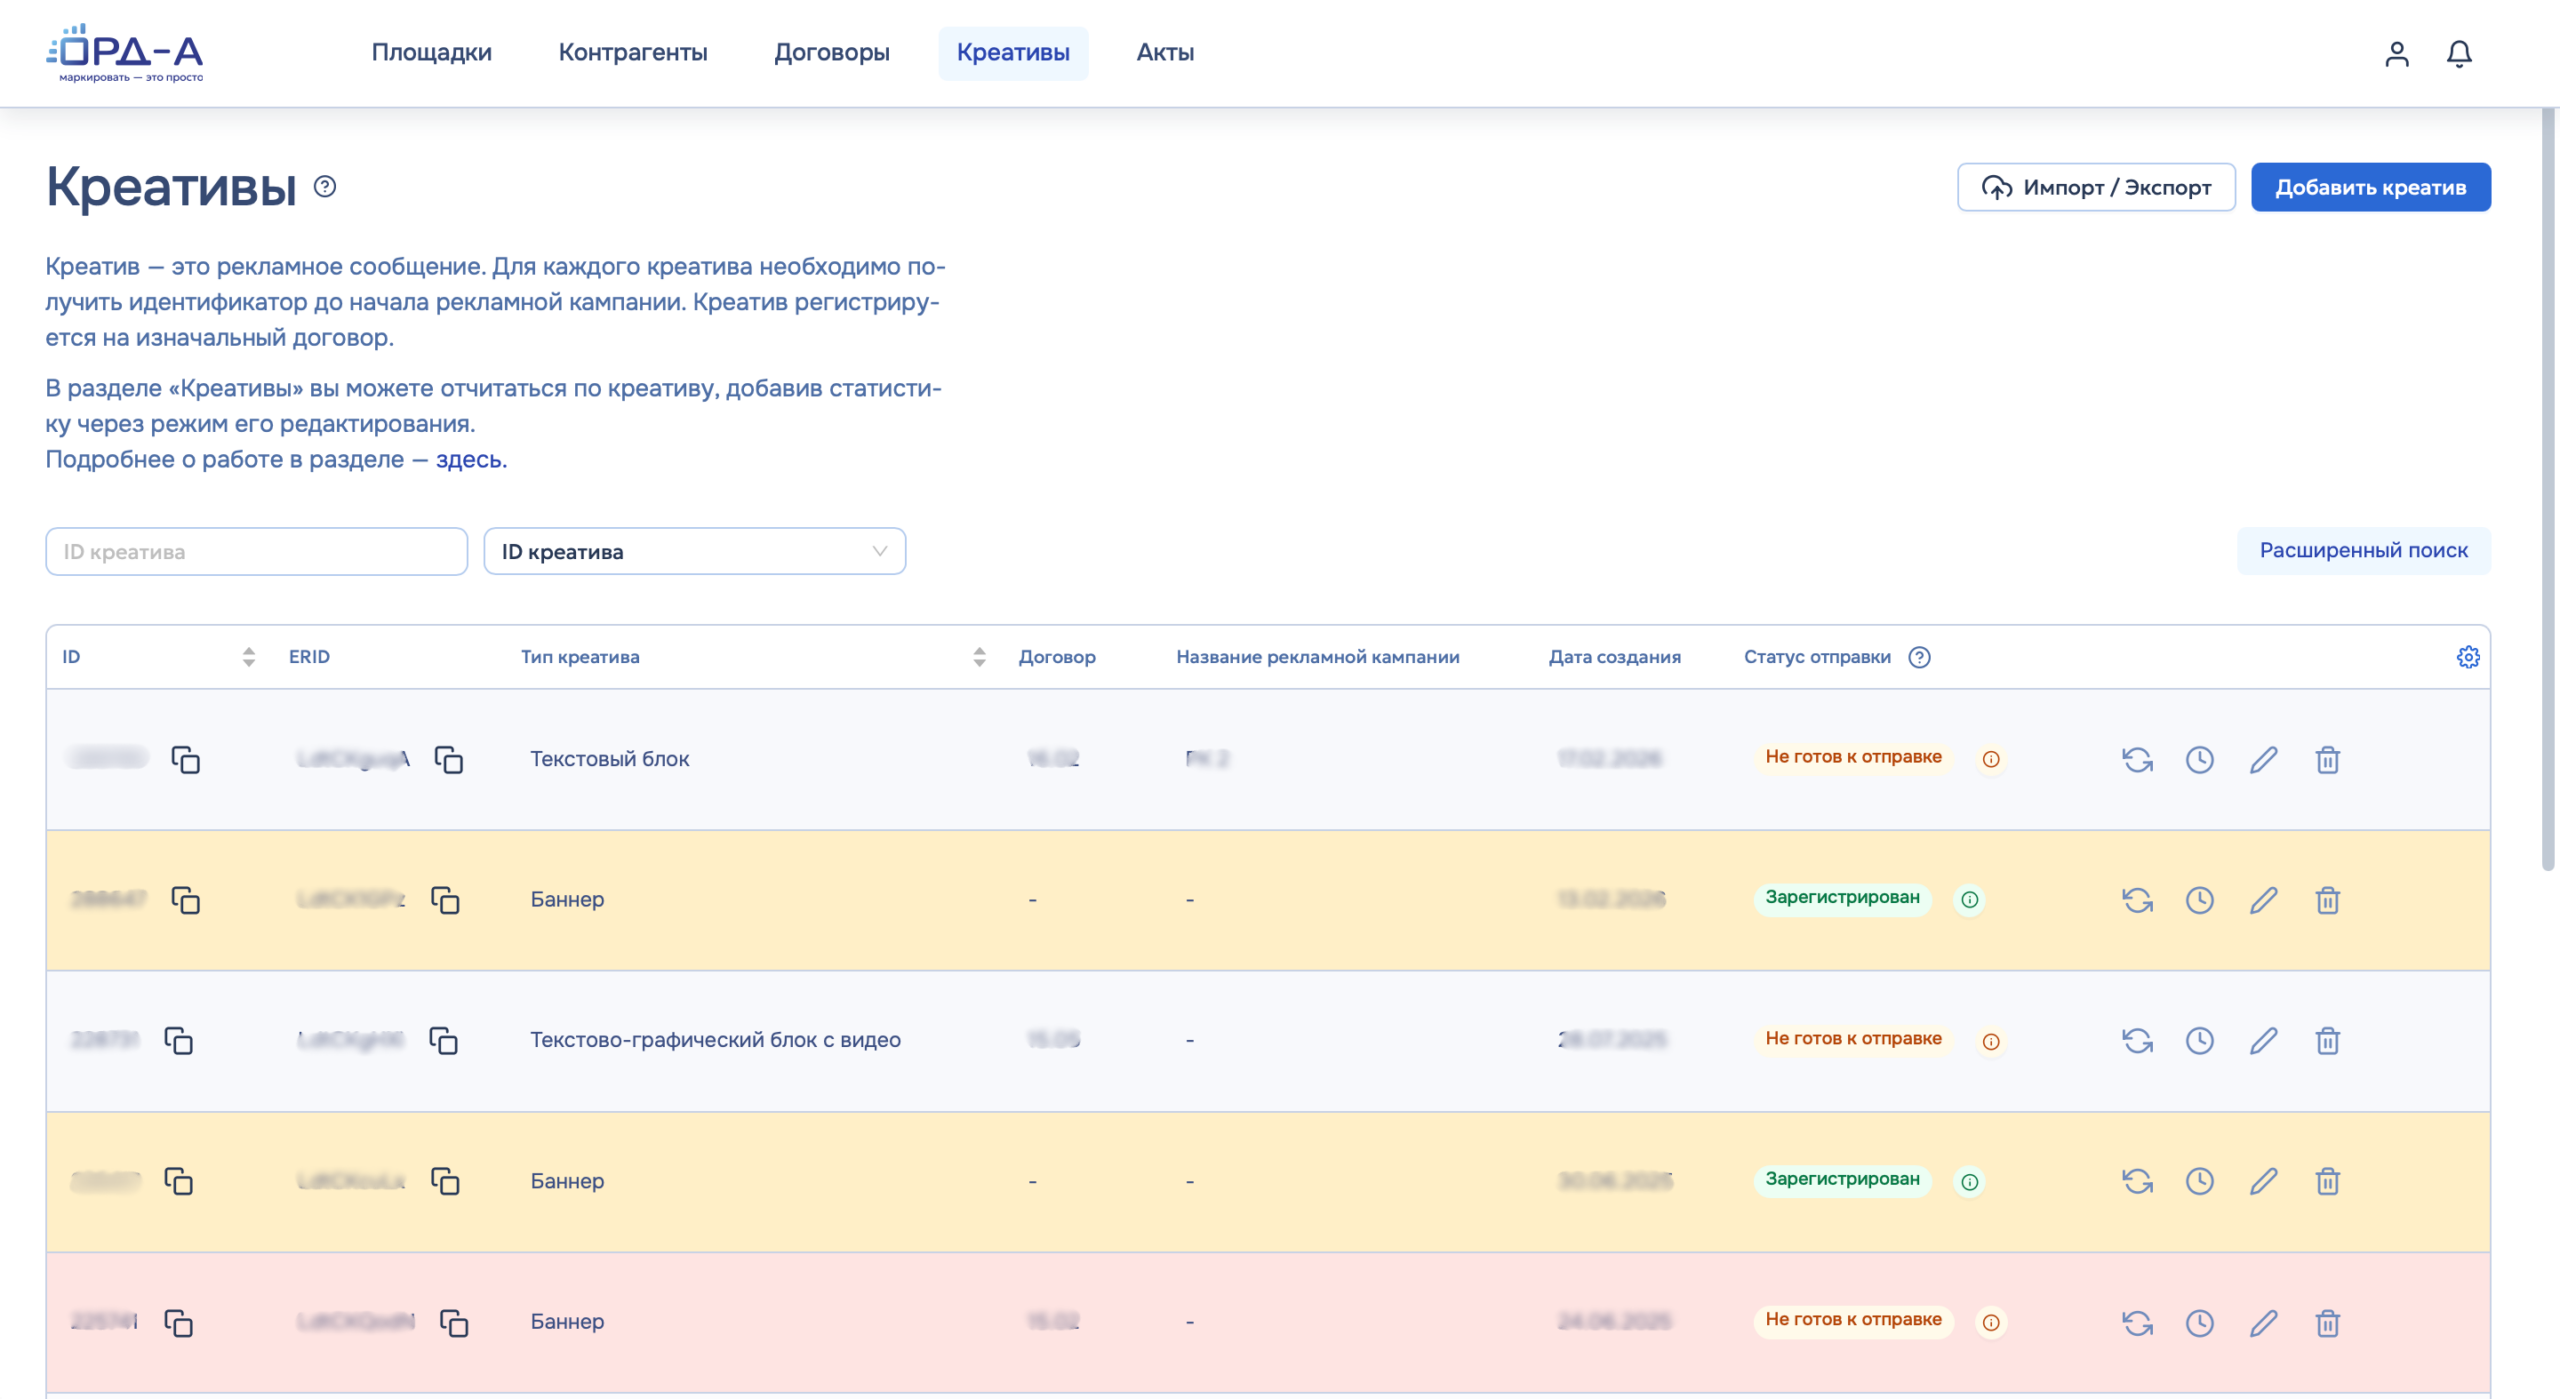Select the Креативы navigation tab
Viewport: 2560px width, 1399px height.
pyautogui.click(x=1012, y=52)
